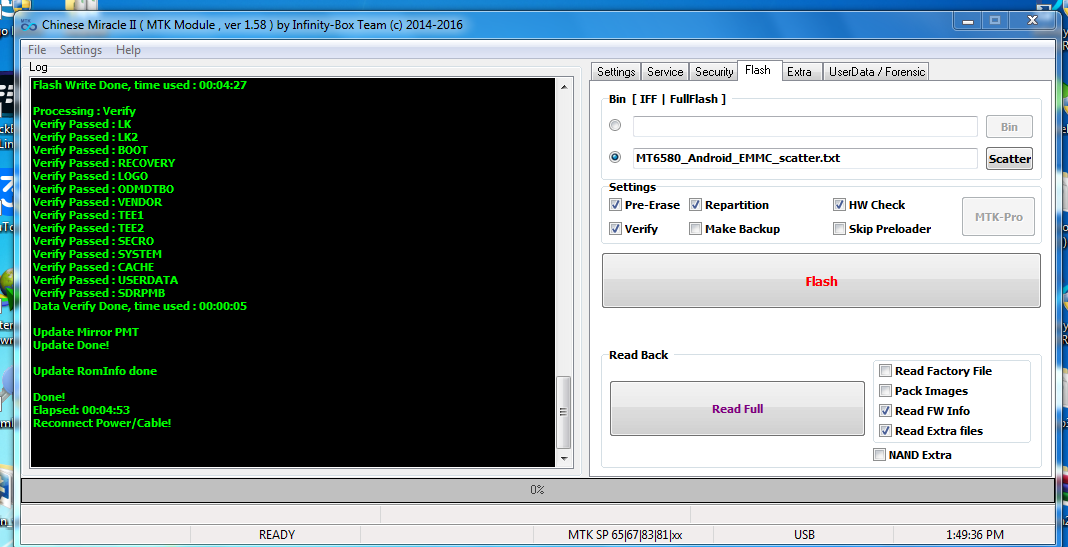Click the MTK SP 65|67|83|81|xx status entry
Screen dimensions: 1068x547
[x=625, y=535]
